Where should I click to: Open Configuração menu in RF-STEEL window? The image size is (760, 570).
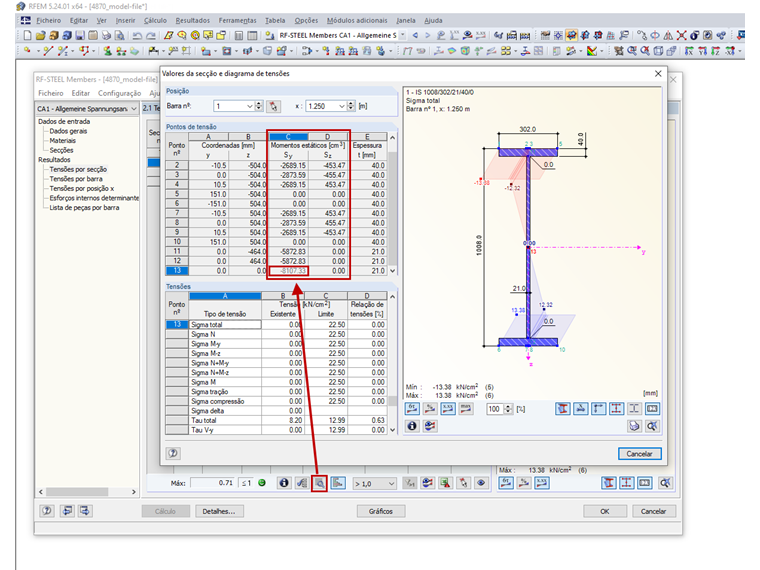[119, 93]
